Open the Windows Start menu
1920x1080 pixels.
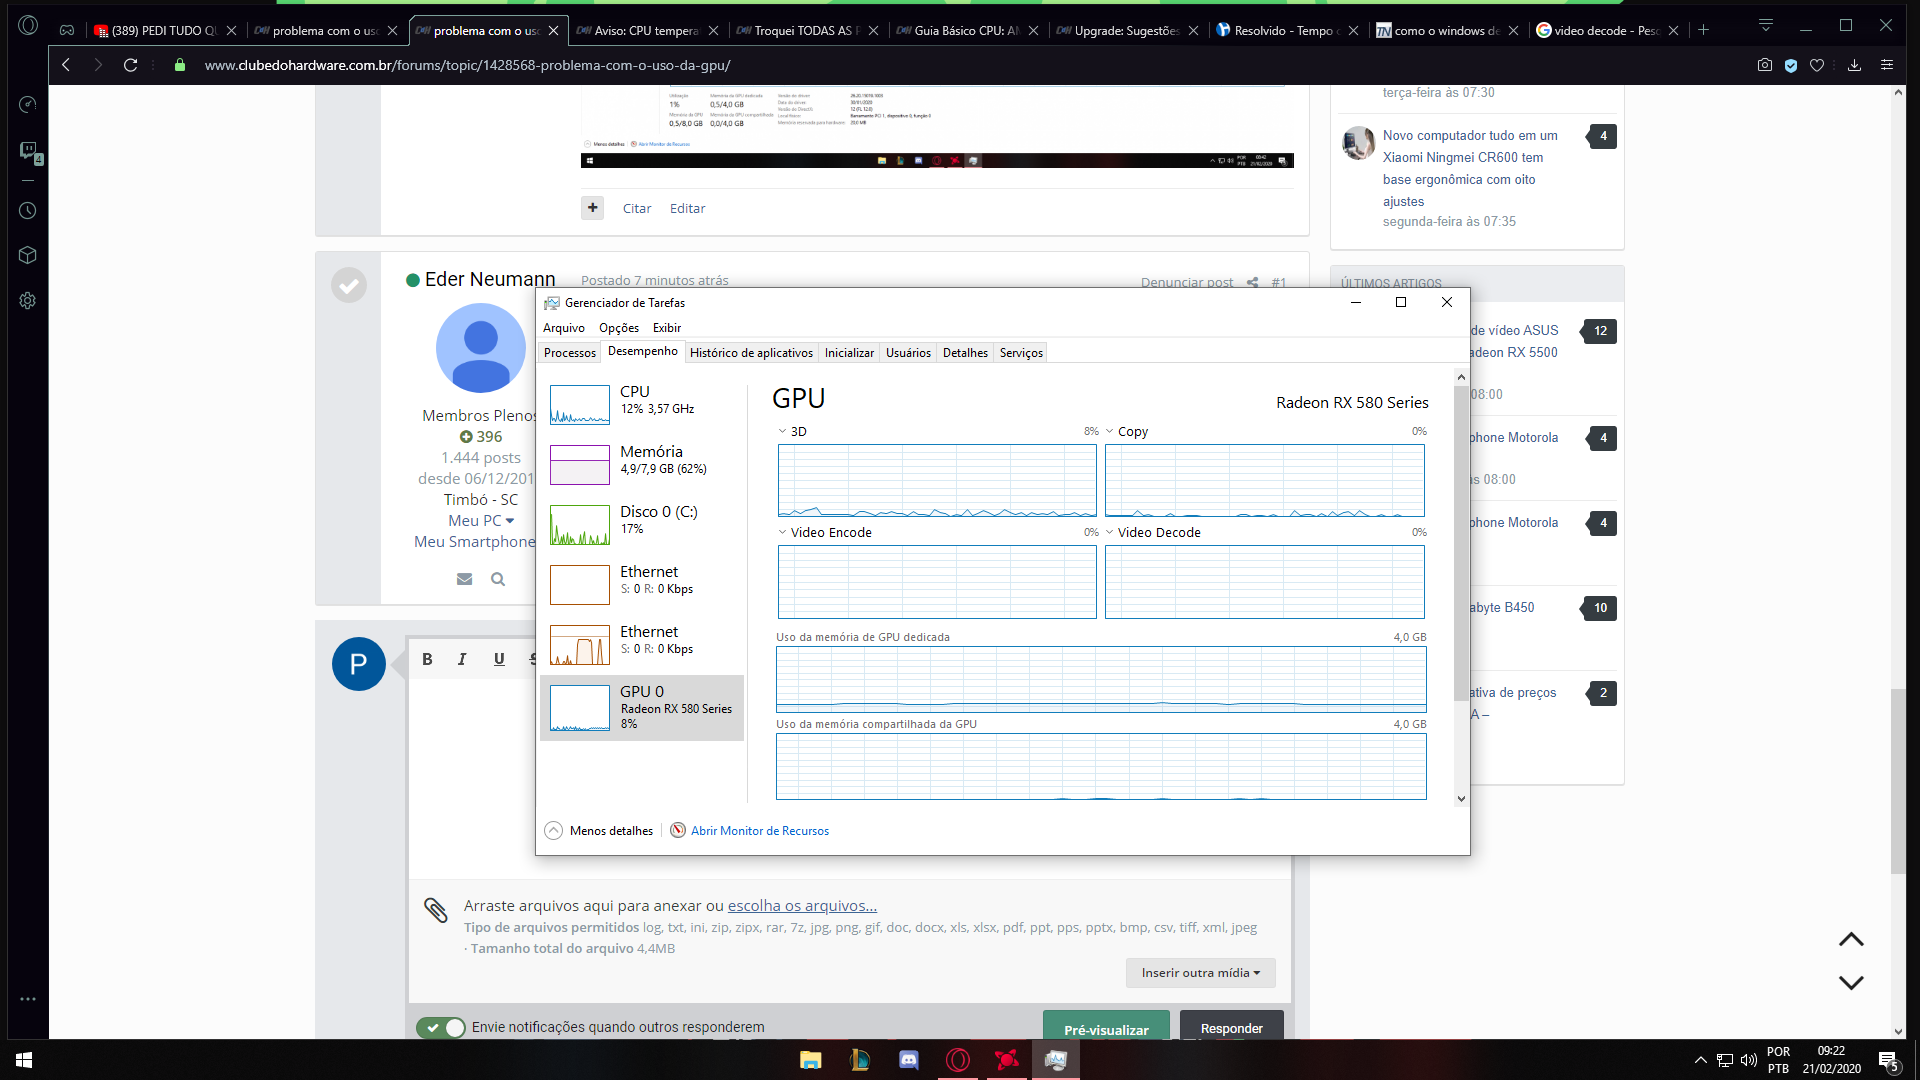click(x=24, y=1060)
